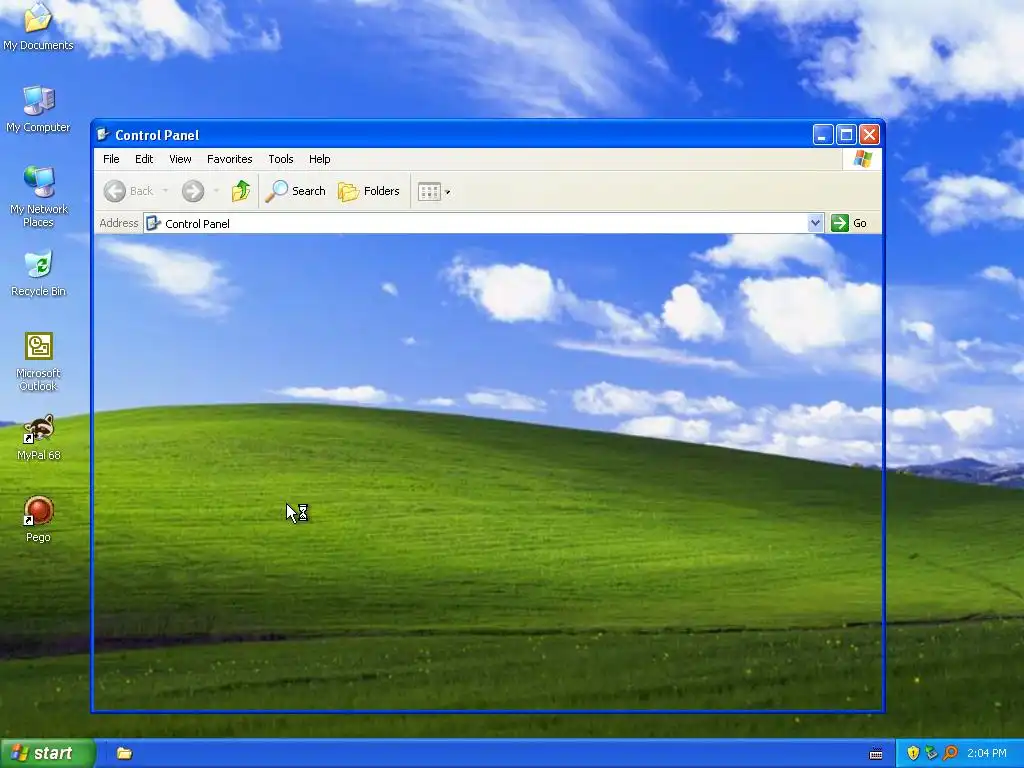Open the Help menu
This screenshot has height=768, width=1024.
[319, 159]
